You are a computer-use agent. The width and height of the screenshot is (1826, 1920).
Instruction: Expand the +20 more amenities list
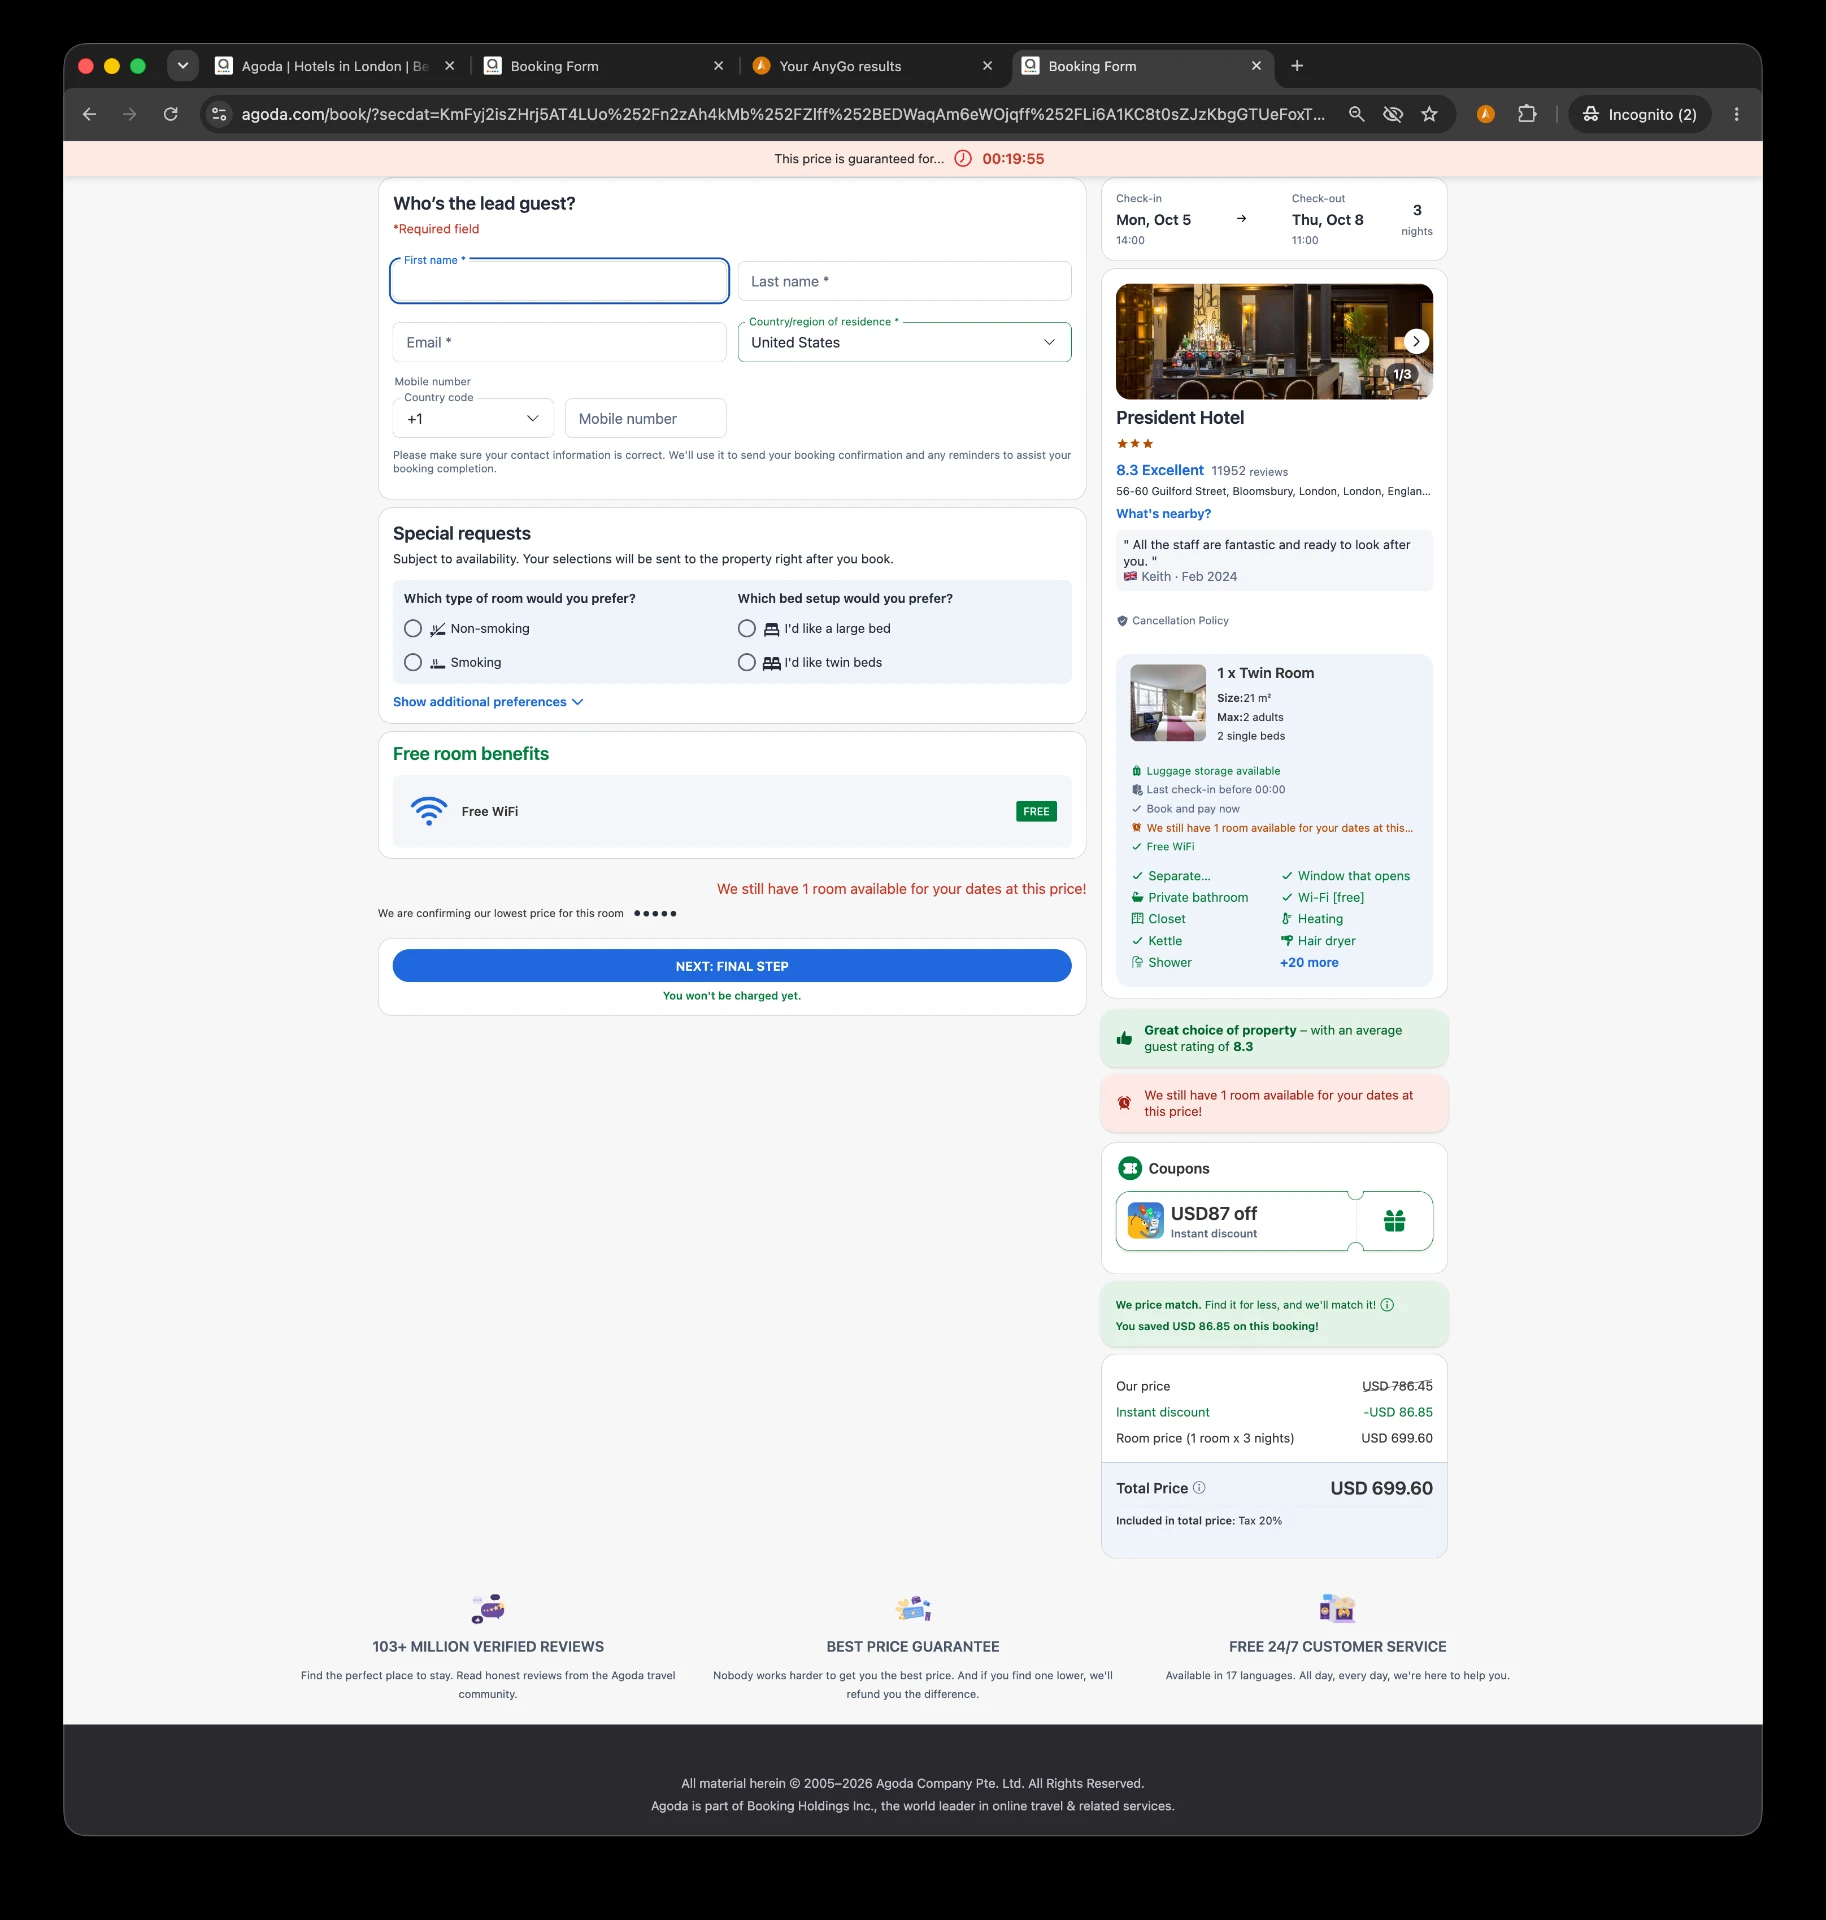[x=1309, y=963]
